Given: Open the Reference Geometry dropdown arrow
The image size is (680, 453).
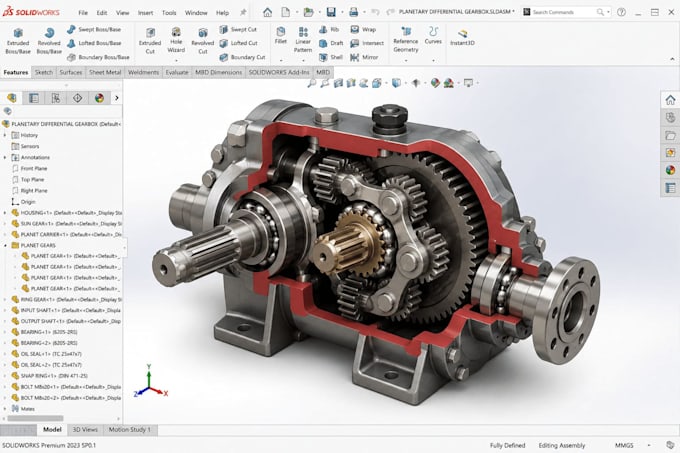Looking at the screenshot, I should coord(406,61).
